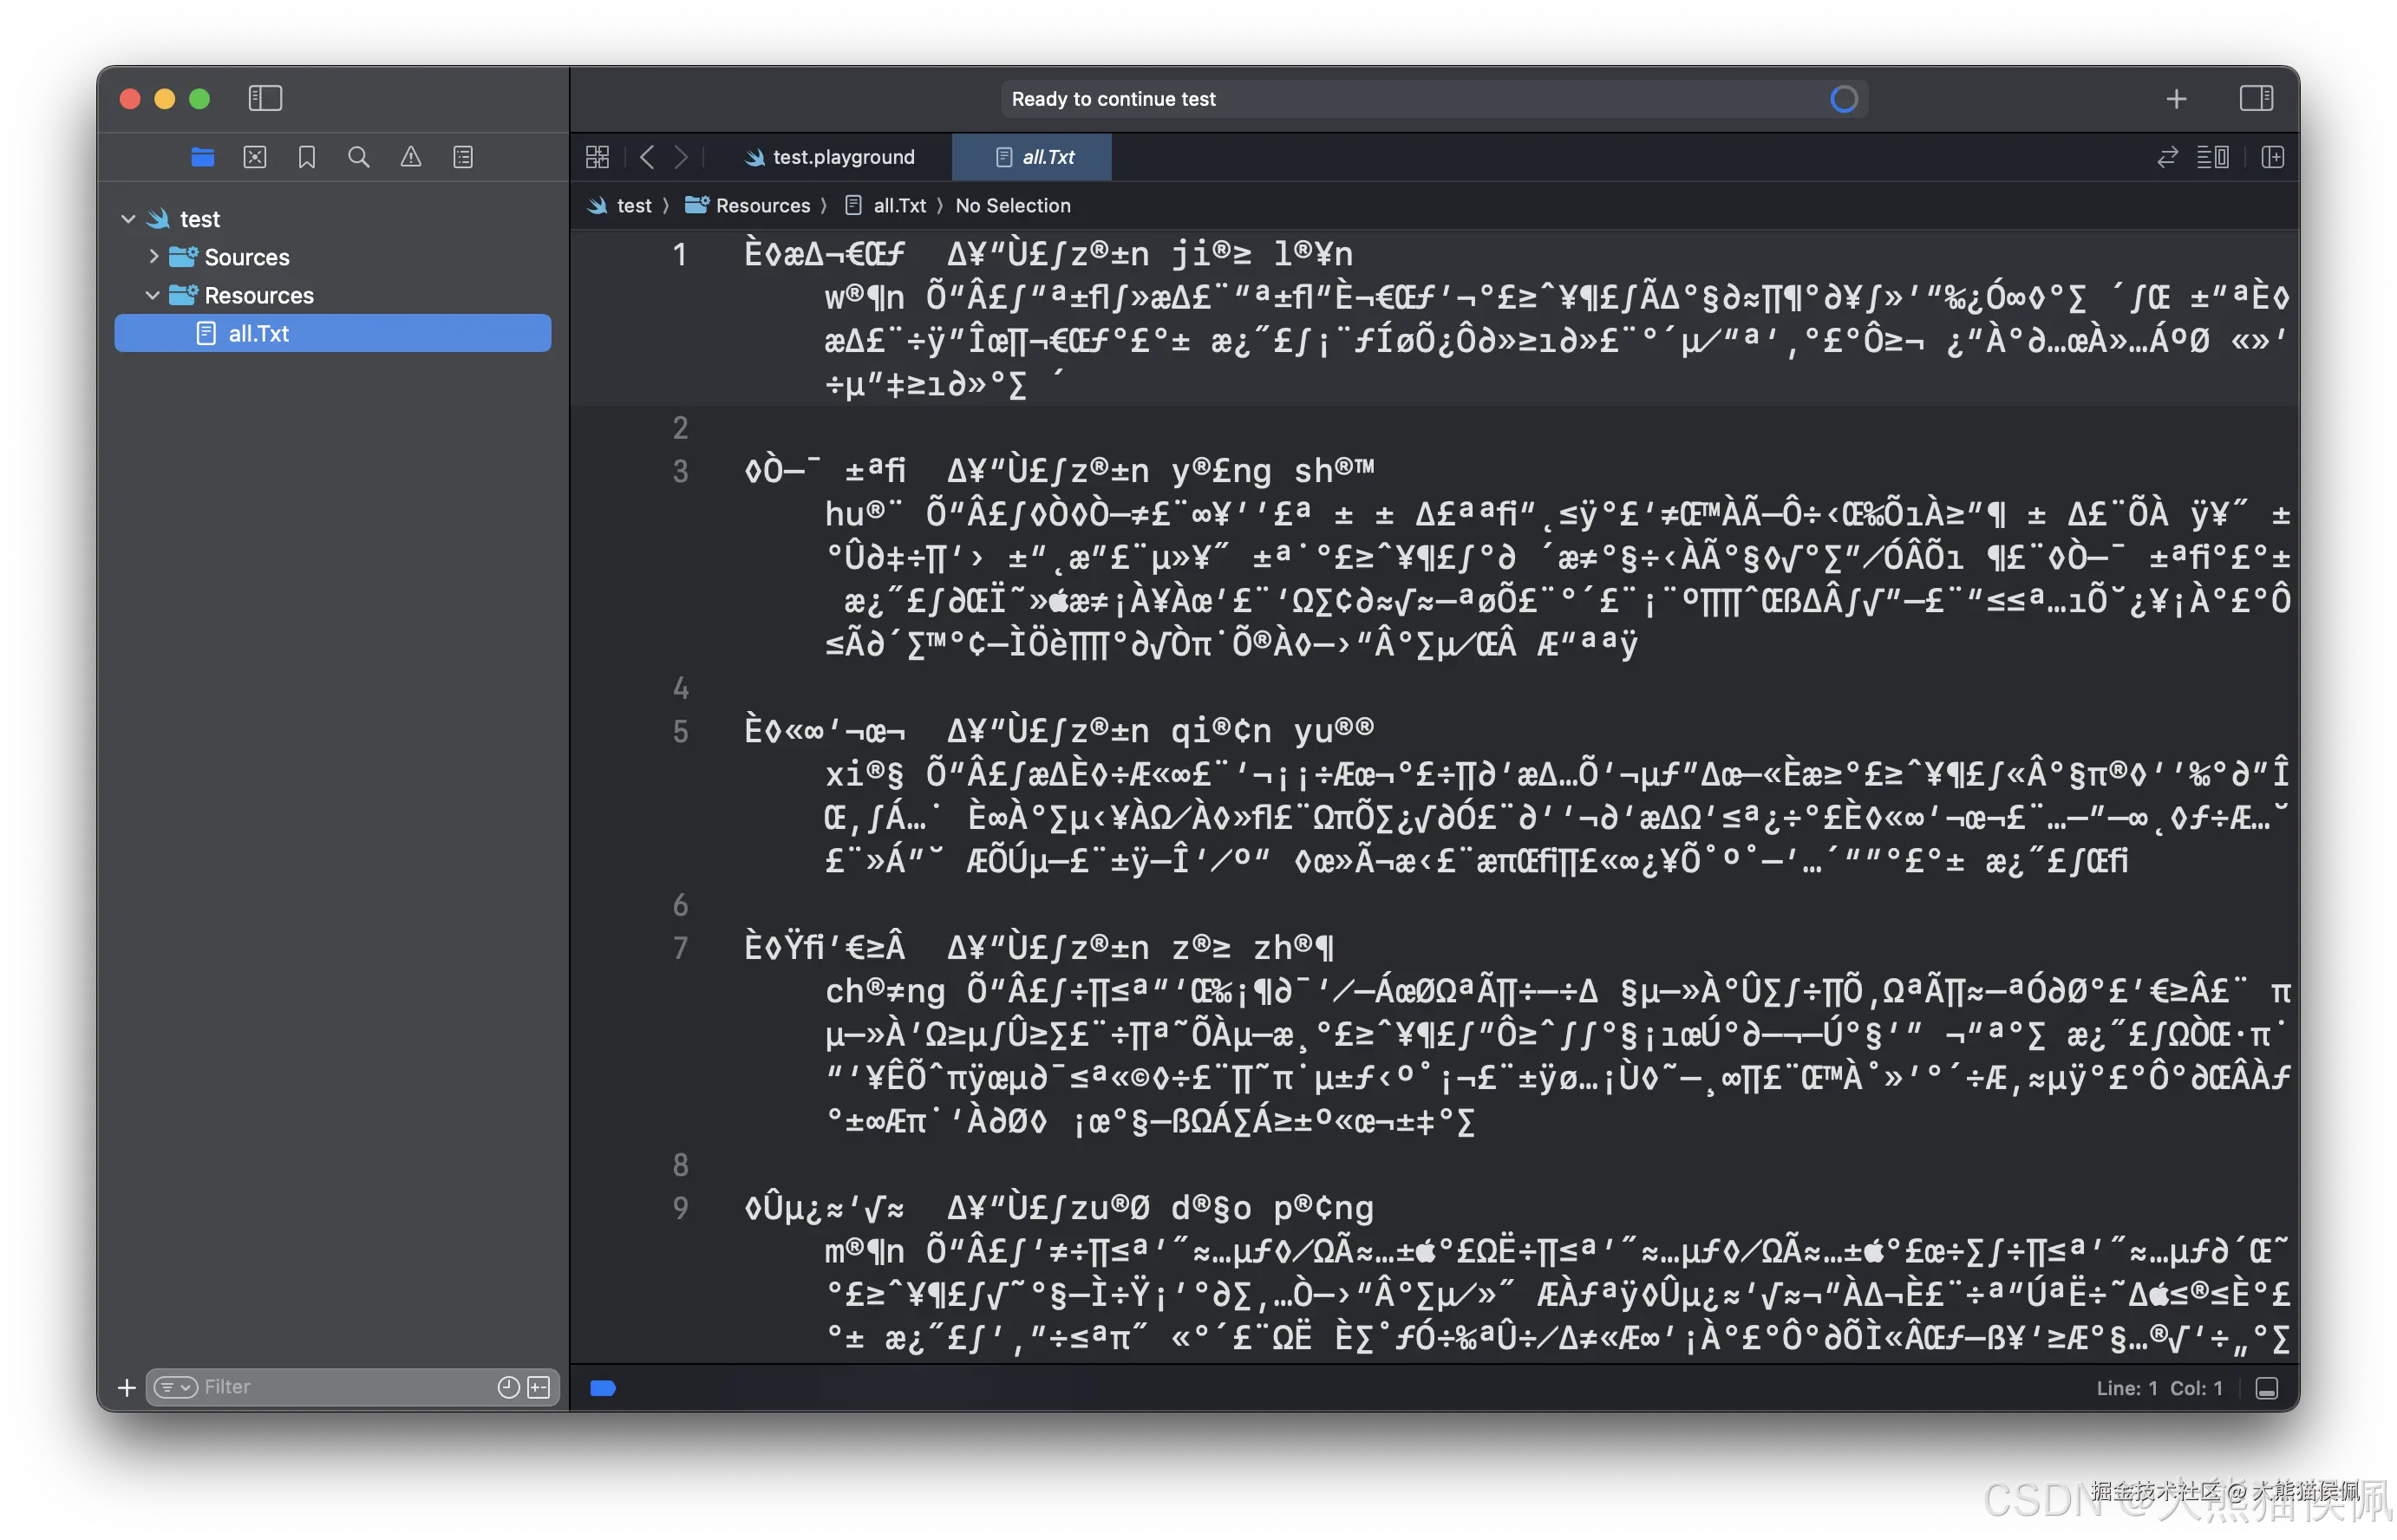This screenshot has height=1540, width=2397.
Task: Click the related items grid icon
Action: [x=597, y=157]
